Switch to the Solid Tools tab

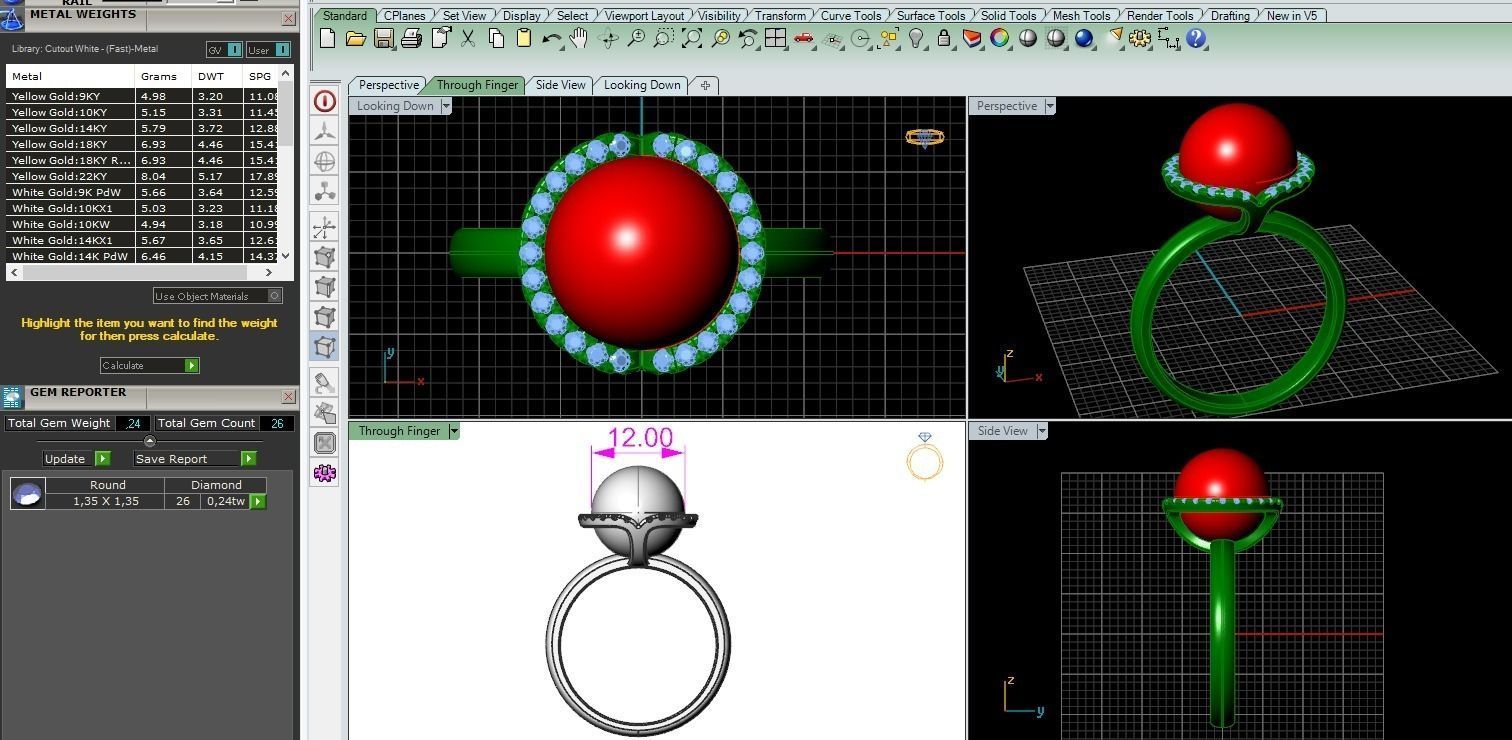(1008, 15)
